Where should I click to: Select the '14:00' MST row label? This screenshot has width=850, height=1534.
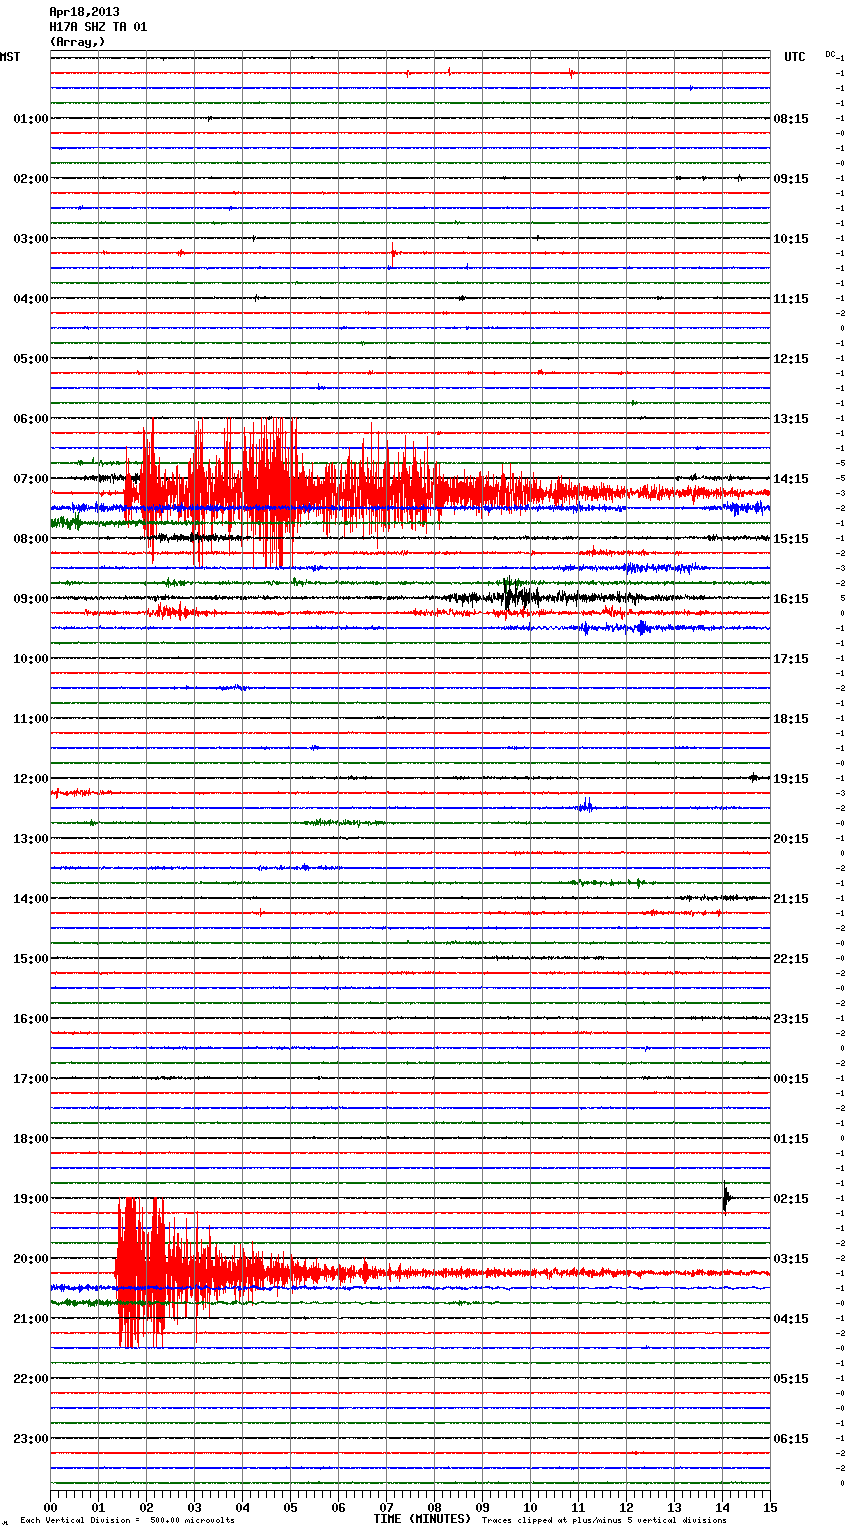tap(31, 899)
